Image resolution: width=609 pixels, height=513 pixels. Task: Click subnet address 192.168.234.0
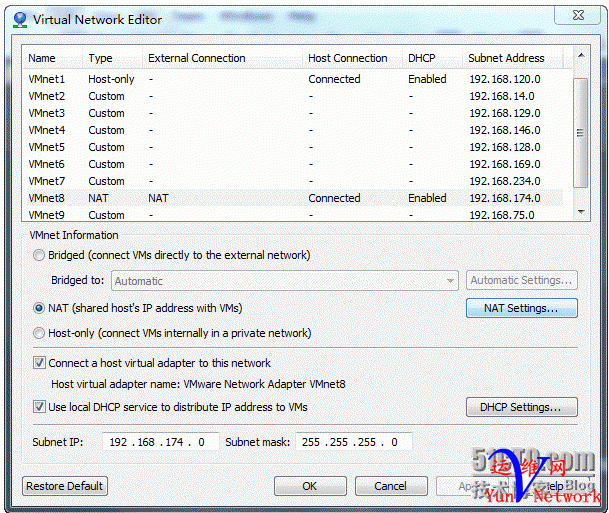click(505, 181)
